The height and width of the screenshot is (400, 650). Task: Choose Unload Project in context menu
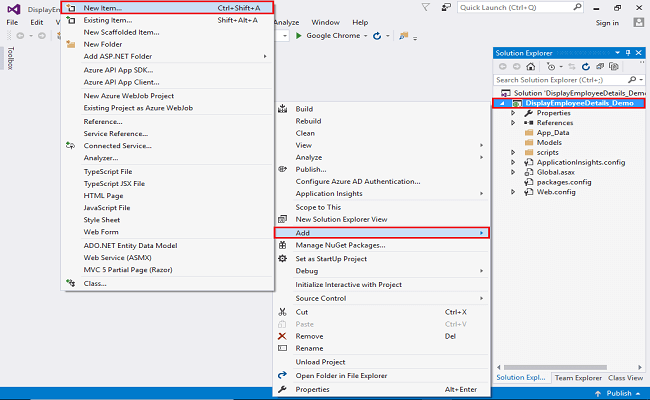[x=320, y=362]
